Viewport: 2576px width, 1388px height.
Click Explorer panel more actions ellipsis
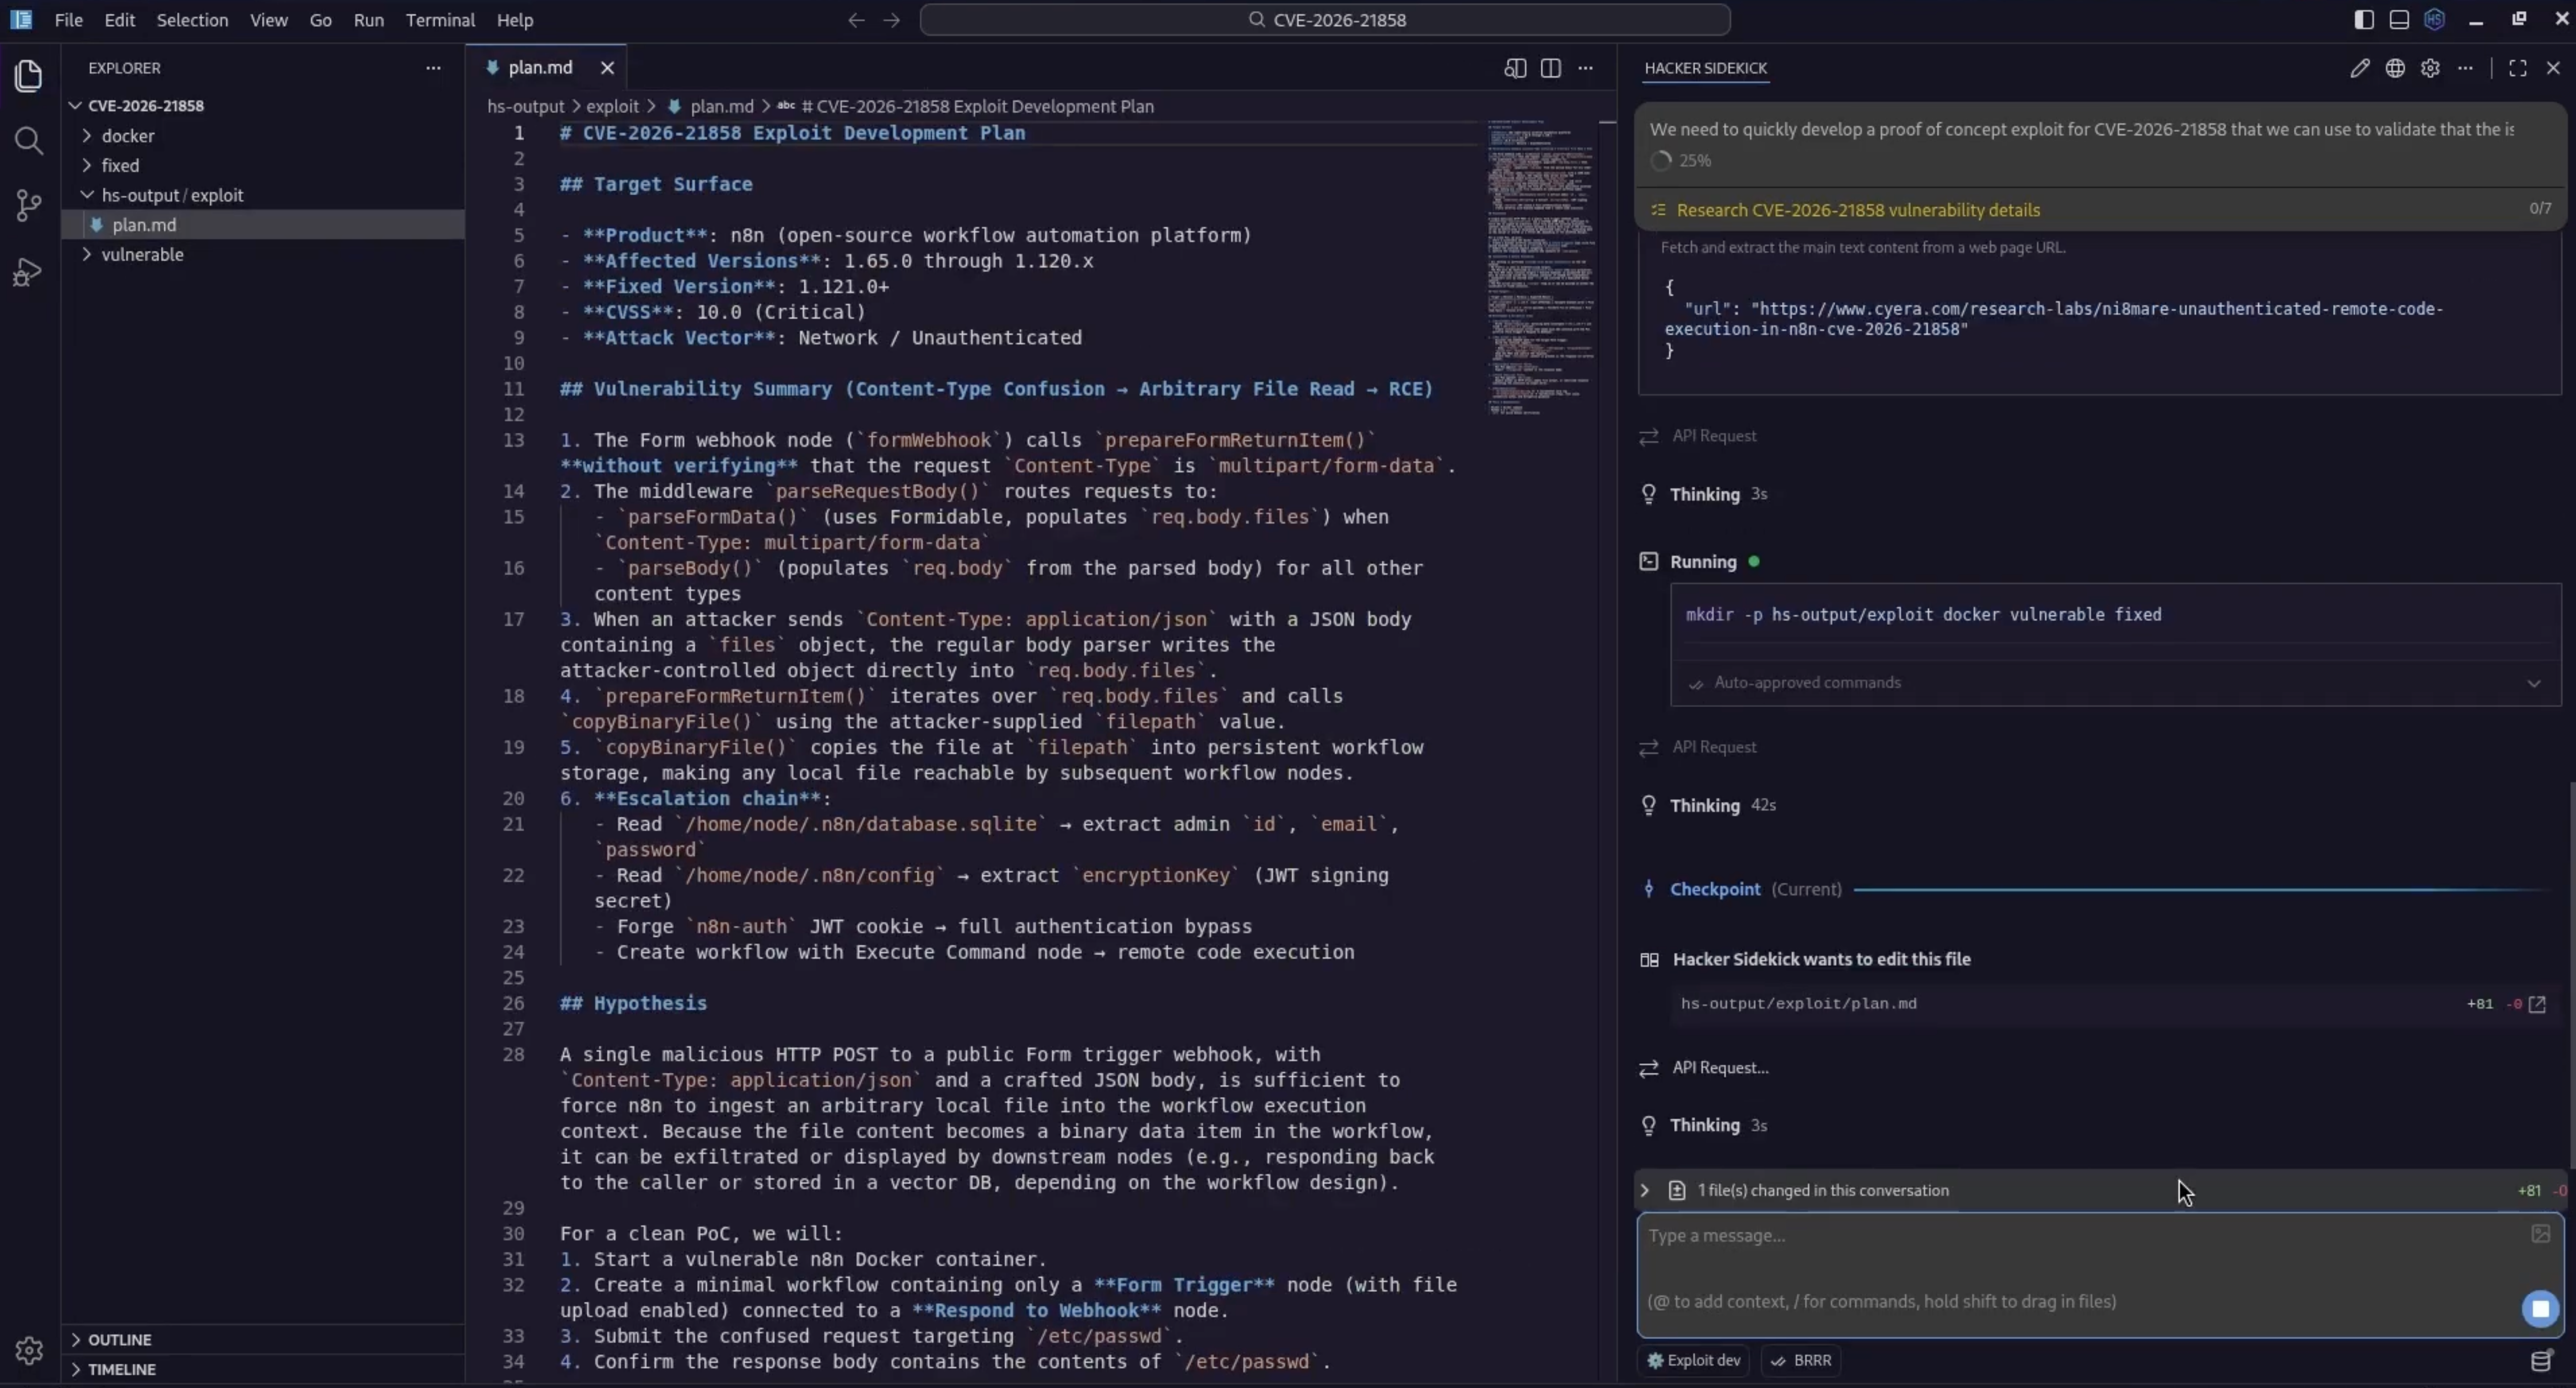point(433,68)
